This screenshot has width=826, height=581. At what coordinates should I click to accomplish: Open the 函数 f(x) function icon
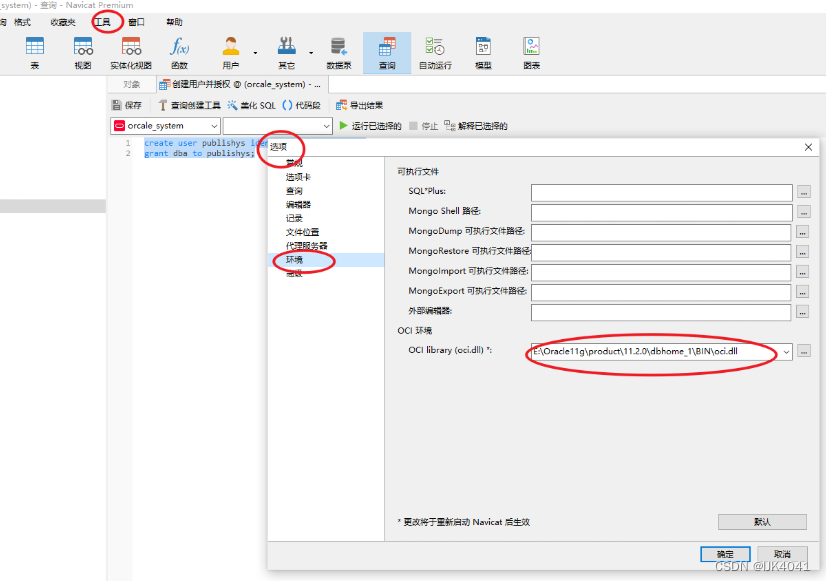click(179, 53)
